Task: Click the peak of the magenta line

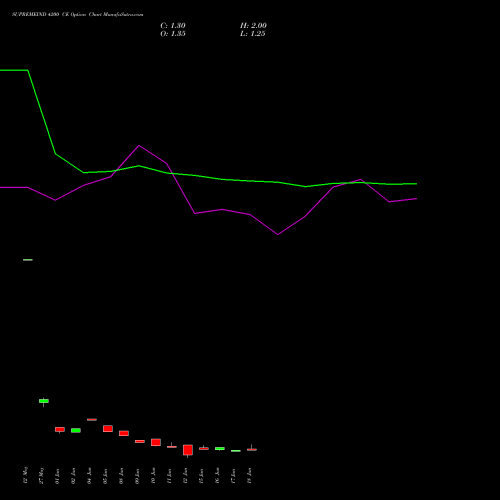Action: (x=139, y=146)
